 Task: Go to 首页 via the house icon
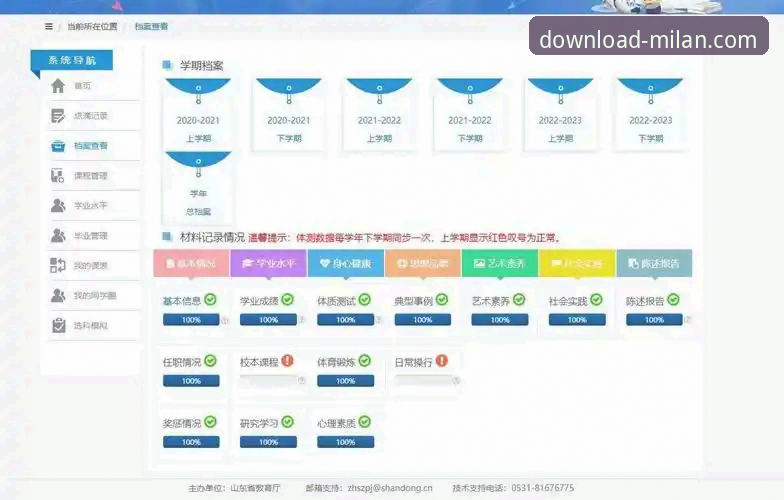58,86
